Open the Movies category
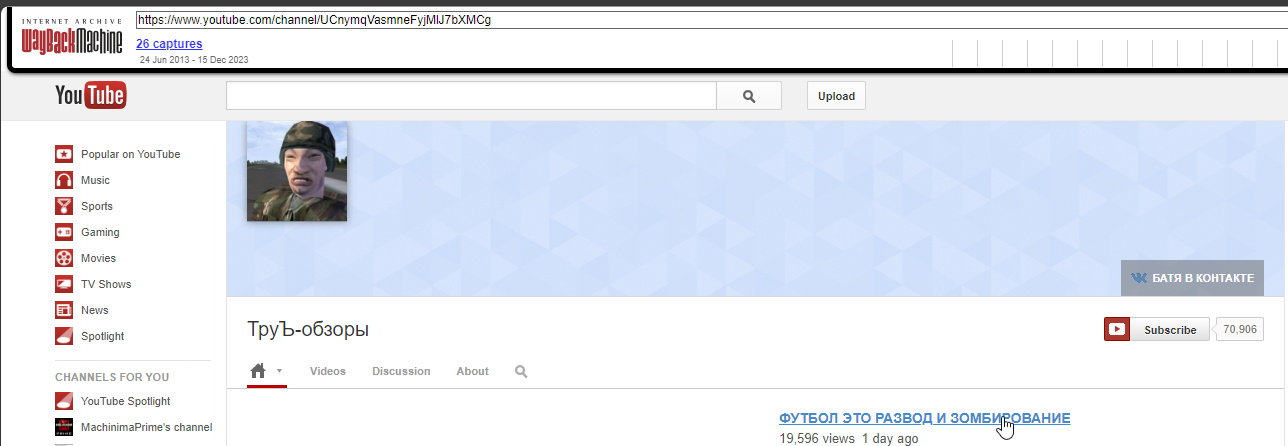The height and width of the screenshot is (446, 1288). [x=99, y=258]
